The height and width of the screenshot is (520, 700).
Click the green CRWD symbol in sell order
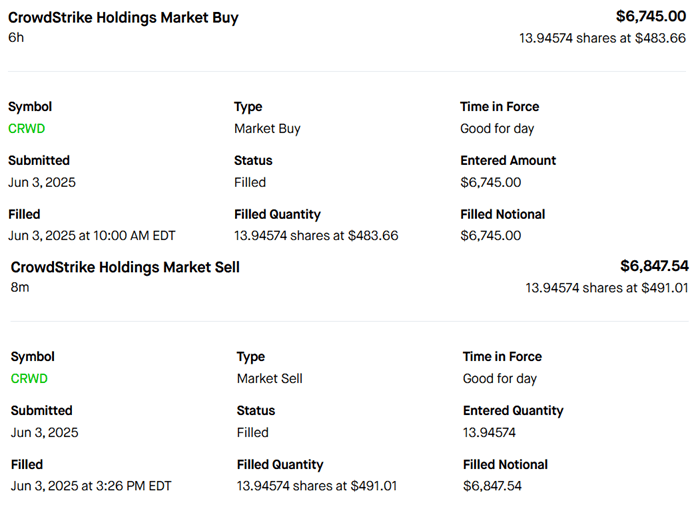tap(29, 379)
